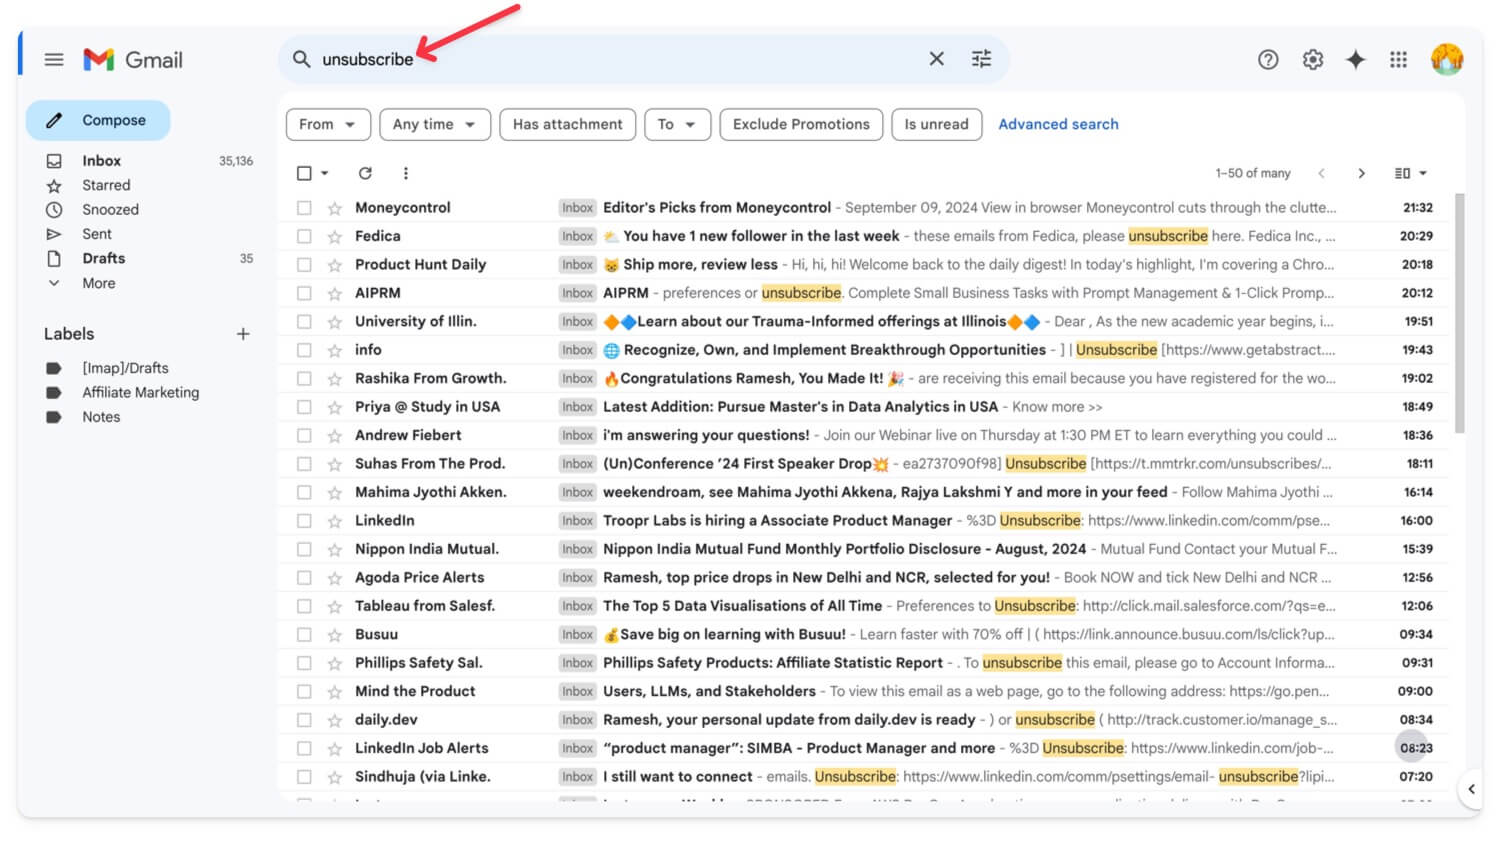This screenshot has height=844, width=1500.
Task: Open the main menu hamburger icon
Action: coord(54,60)
